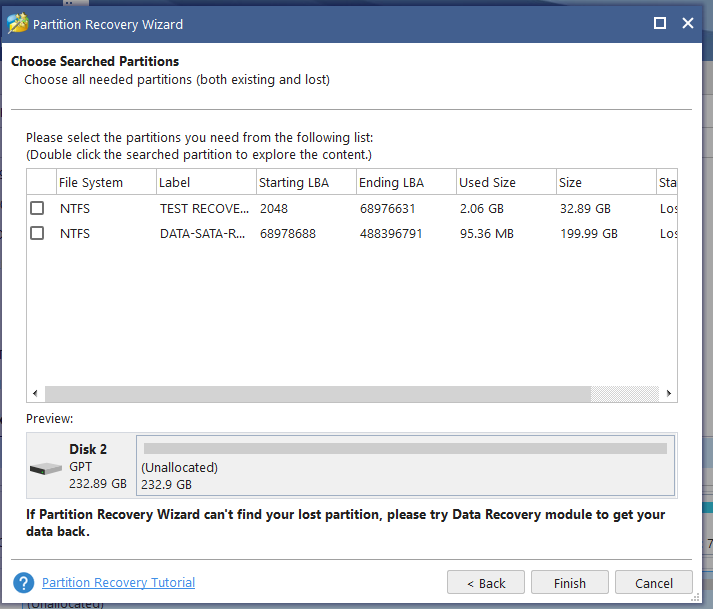Screen dimensions: 713x609
Task: Click the blue help question mark icon
Action: point(24,583)
